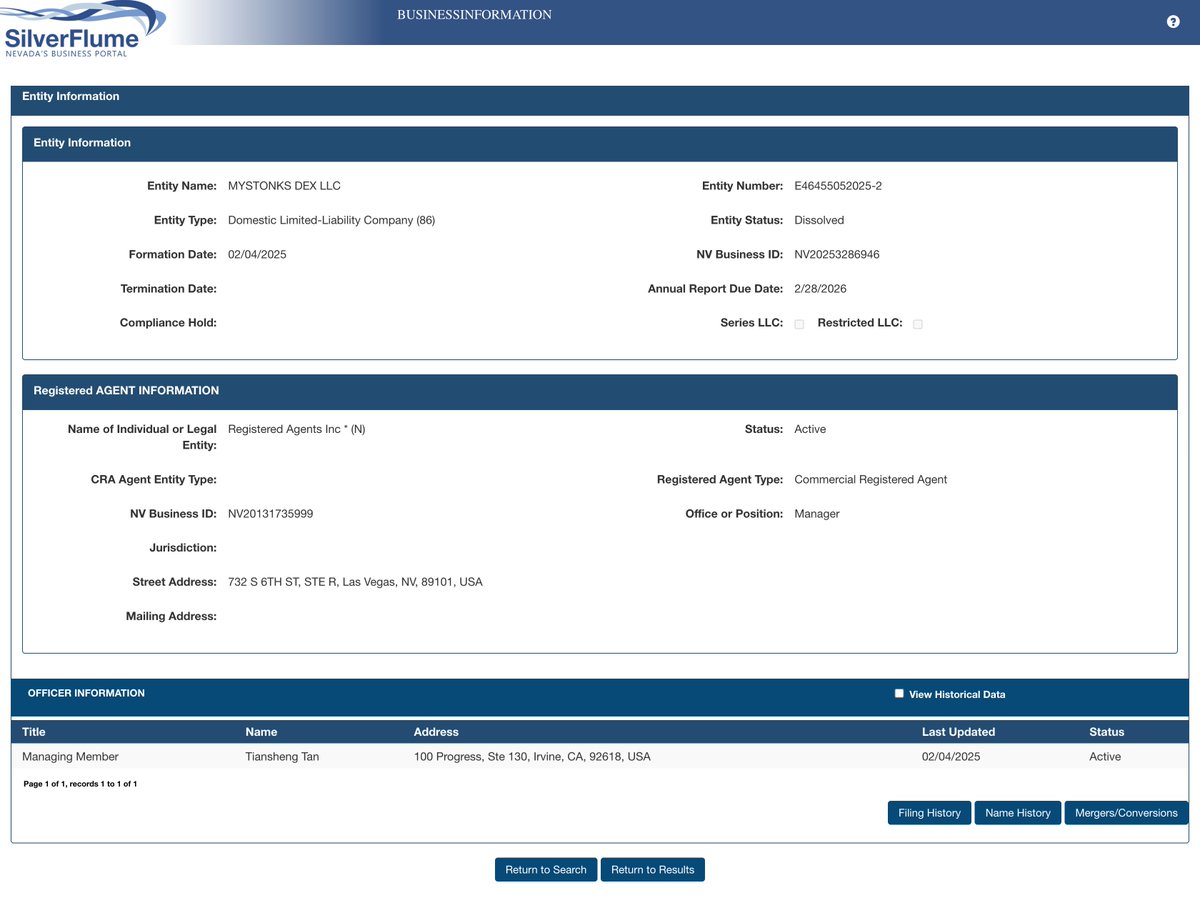Screen dimensions: 1200x923
Task: Toggle the Series LLC checkbox
Action: tap(799, 324)
